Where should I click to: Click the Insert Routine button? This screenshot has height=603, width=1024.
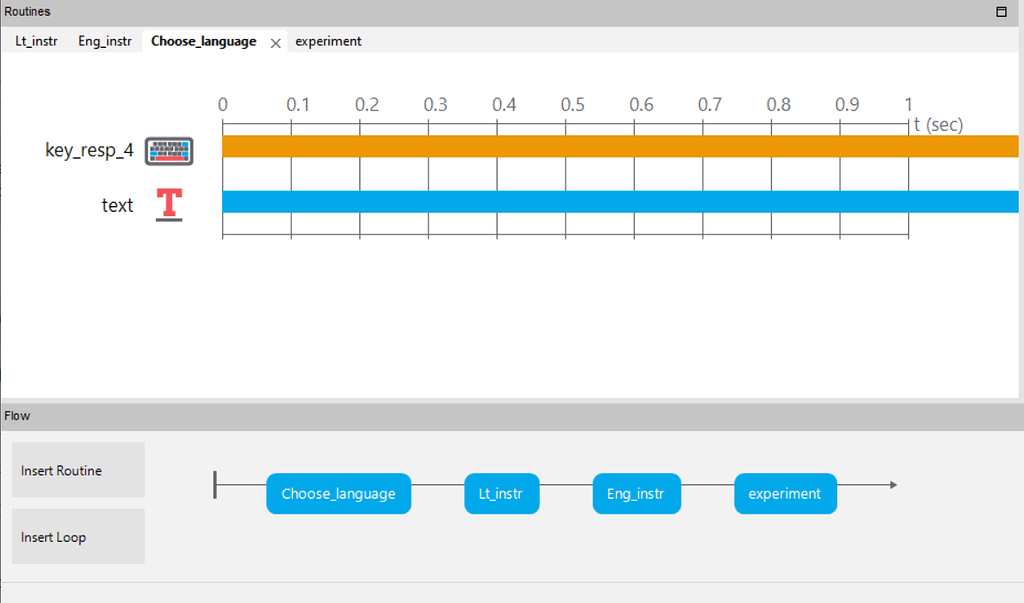(77, 469)
